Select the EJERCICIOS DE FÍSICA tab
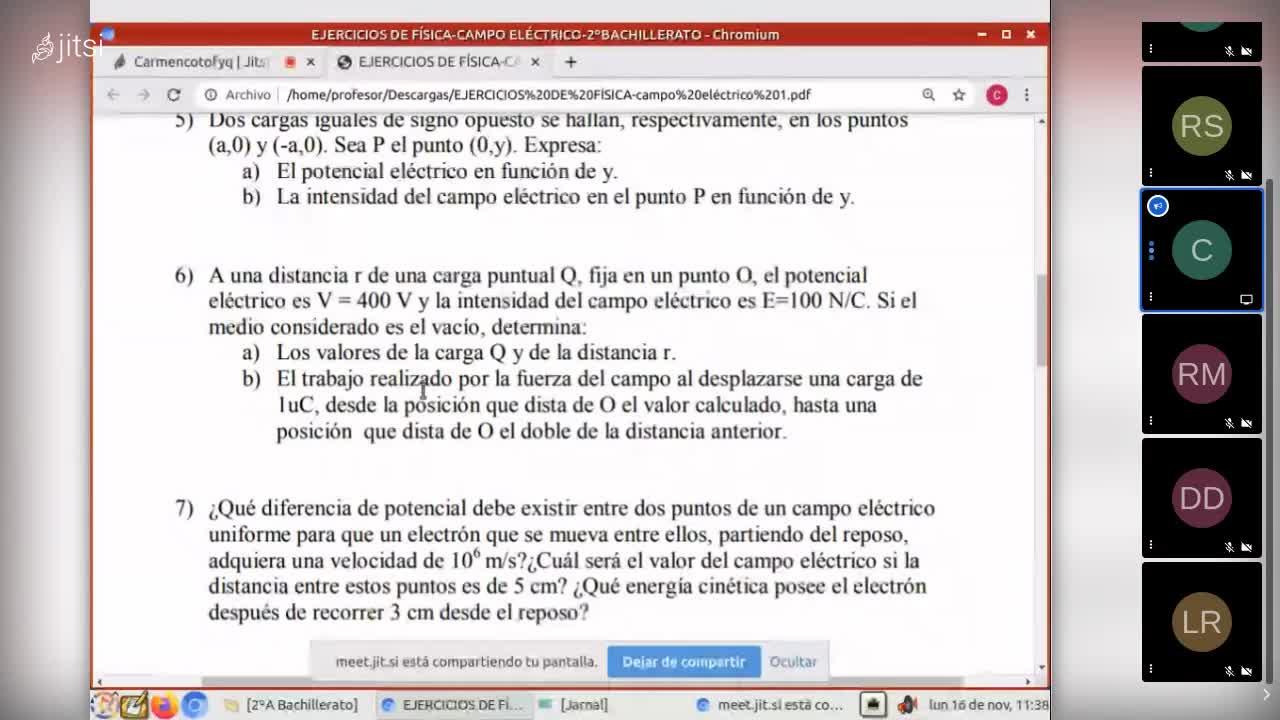The height and width of the screenshot is (720, 1280). click(x=440, y=62)
